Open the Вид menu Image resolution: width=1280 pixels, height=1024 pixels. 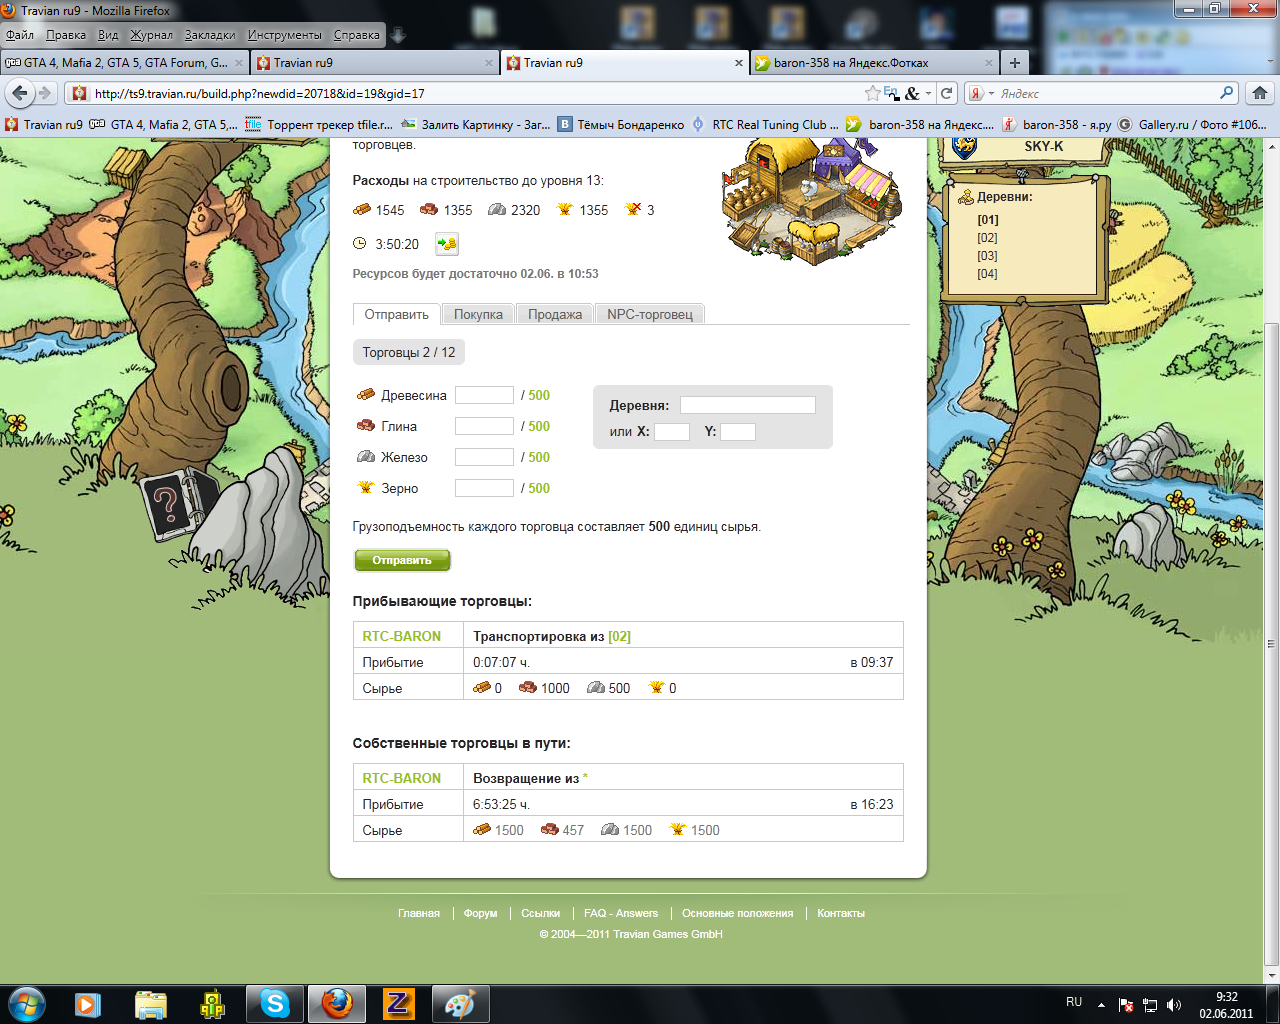tap(108, 35)
